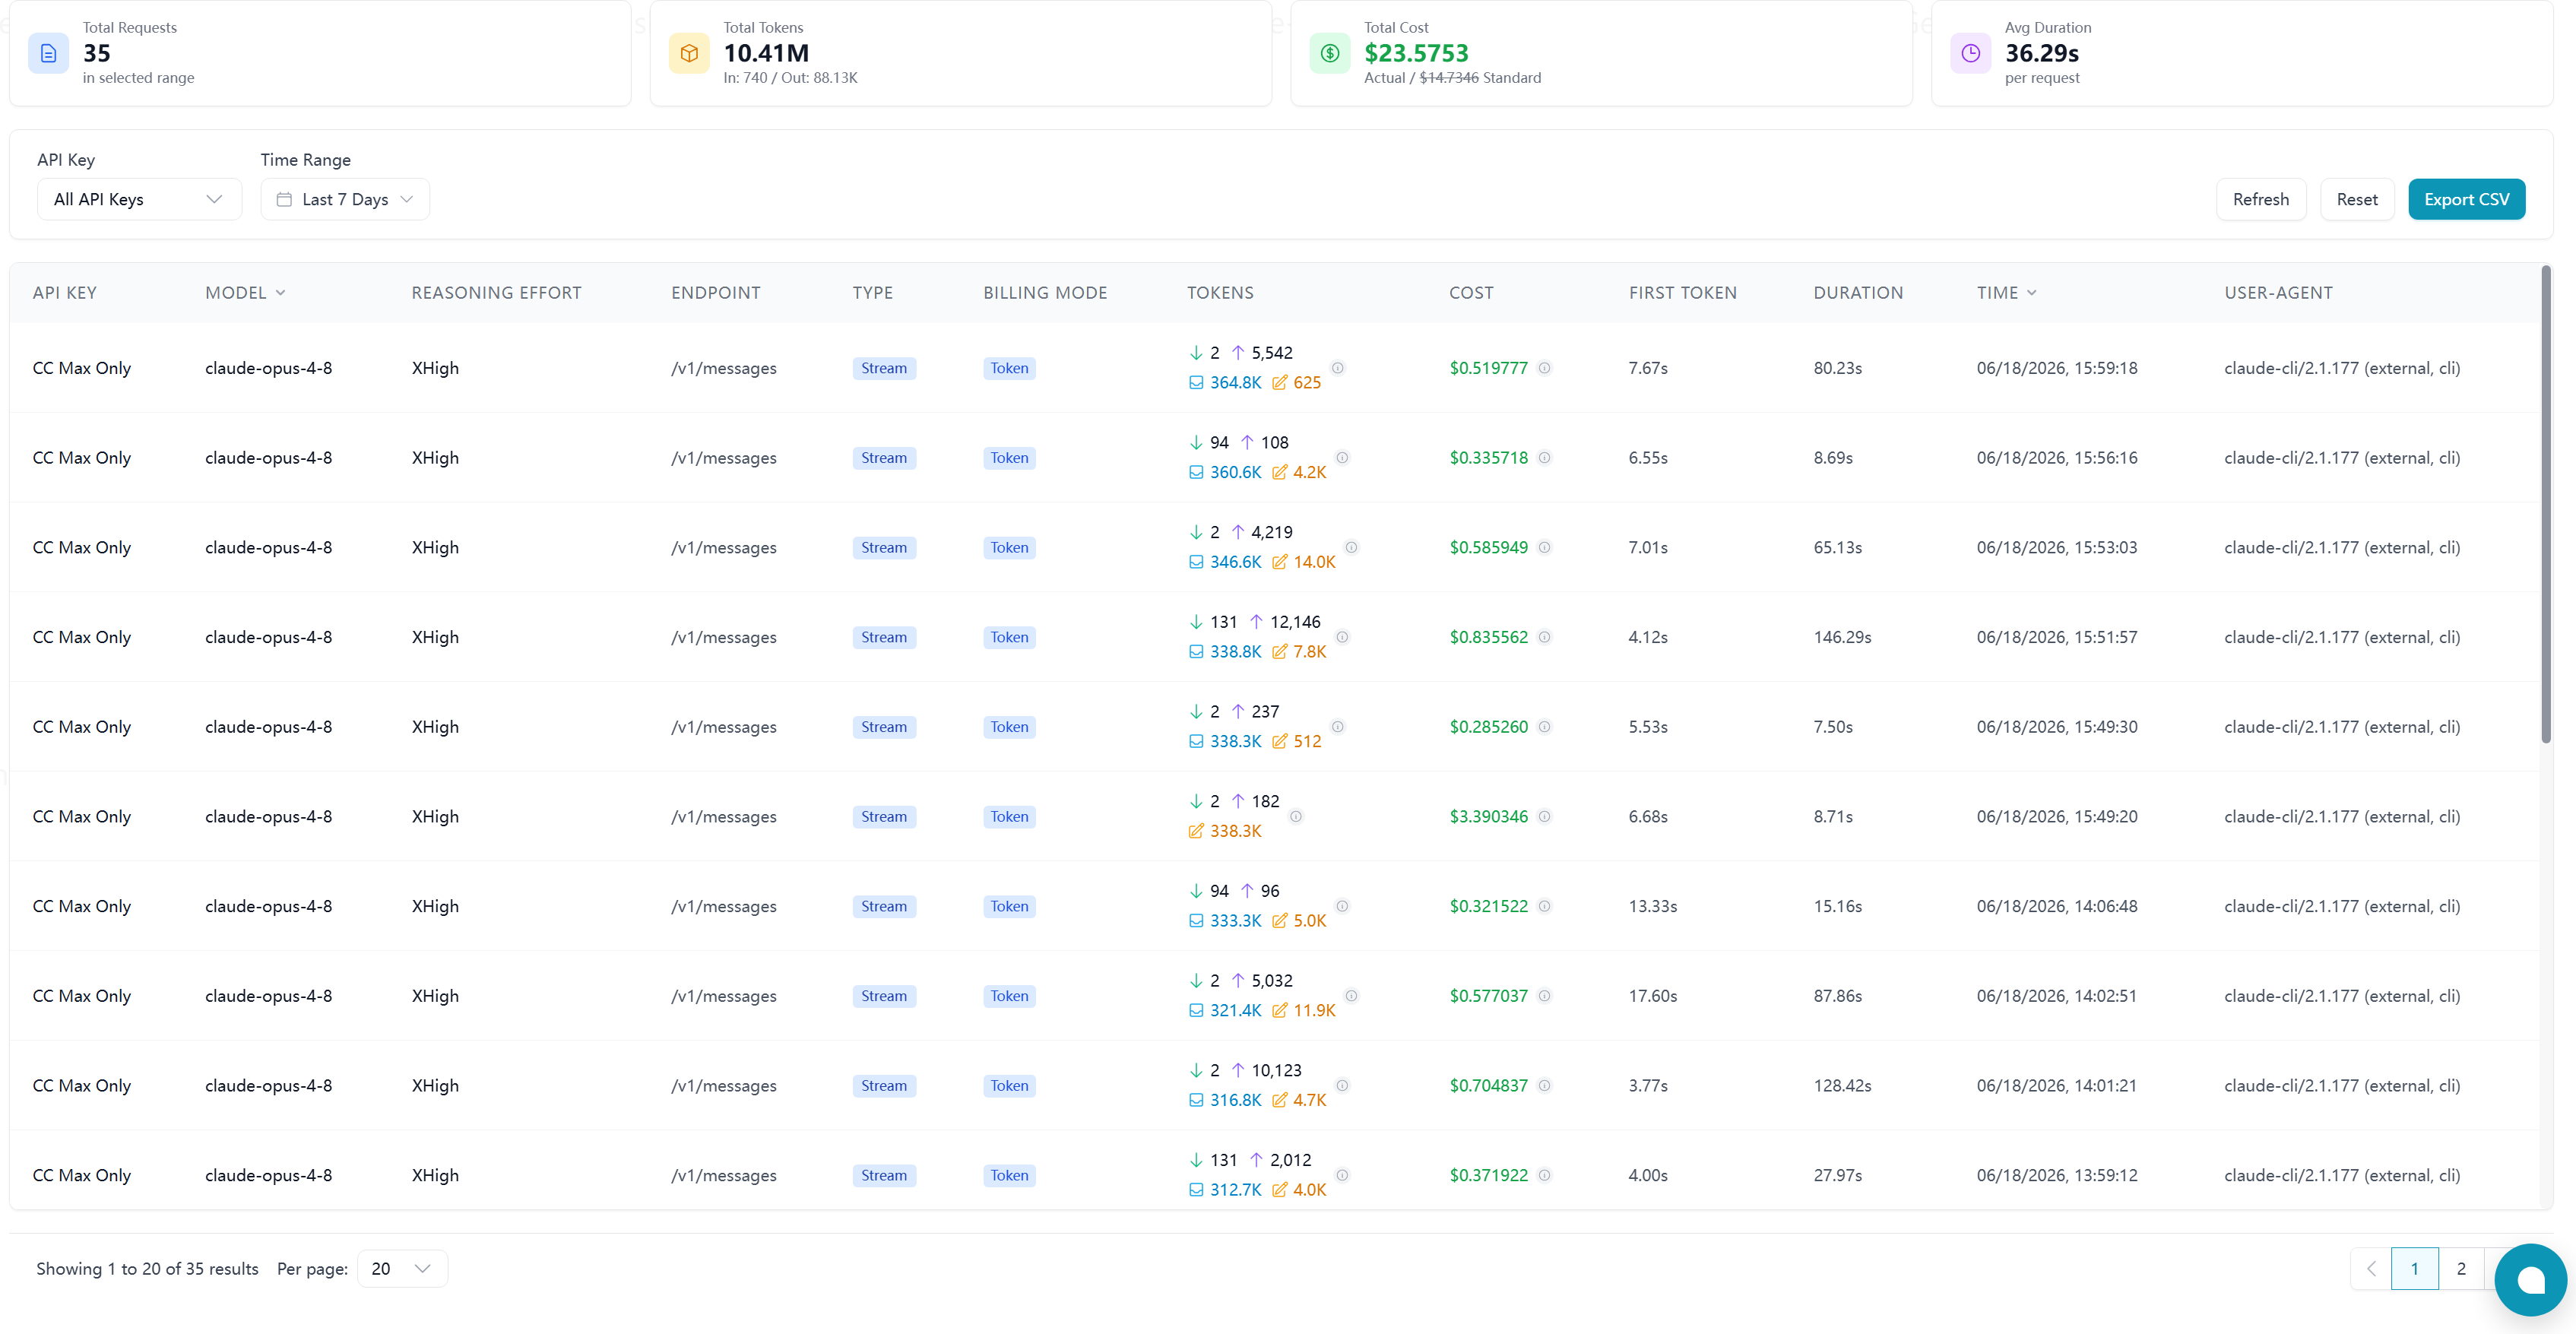
Task: Click the Reset filters button
Action: [2357, 199]
